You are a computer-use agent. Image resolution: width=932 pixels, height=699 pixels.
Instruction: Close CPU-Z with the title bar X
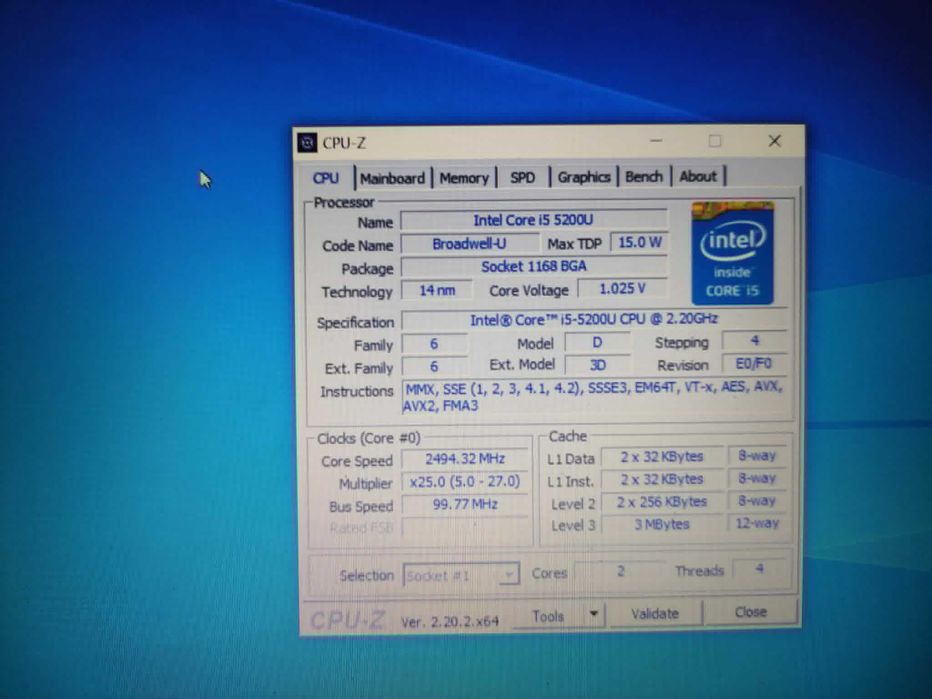coord(774,141)
